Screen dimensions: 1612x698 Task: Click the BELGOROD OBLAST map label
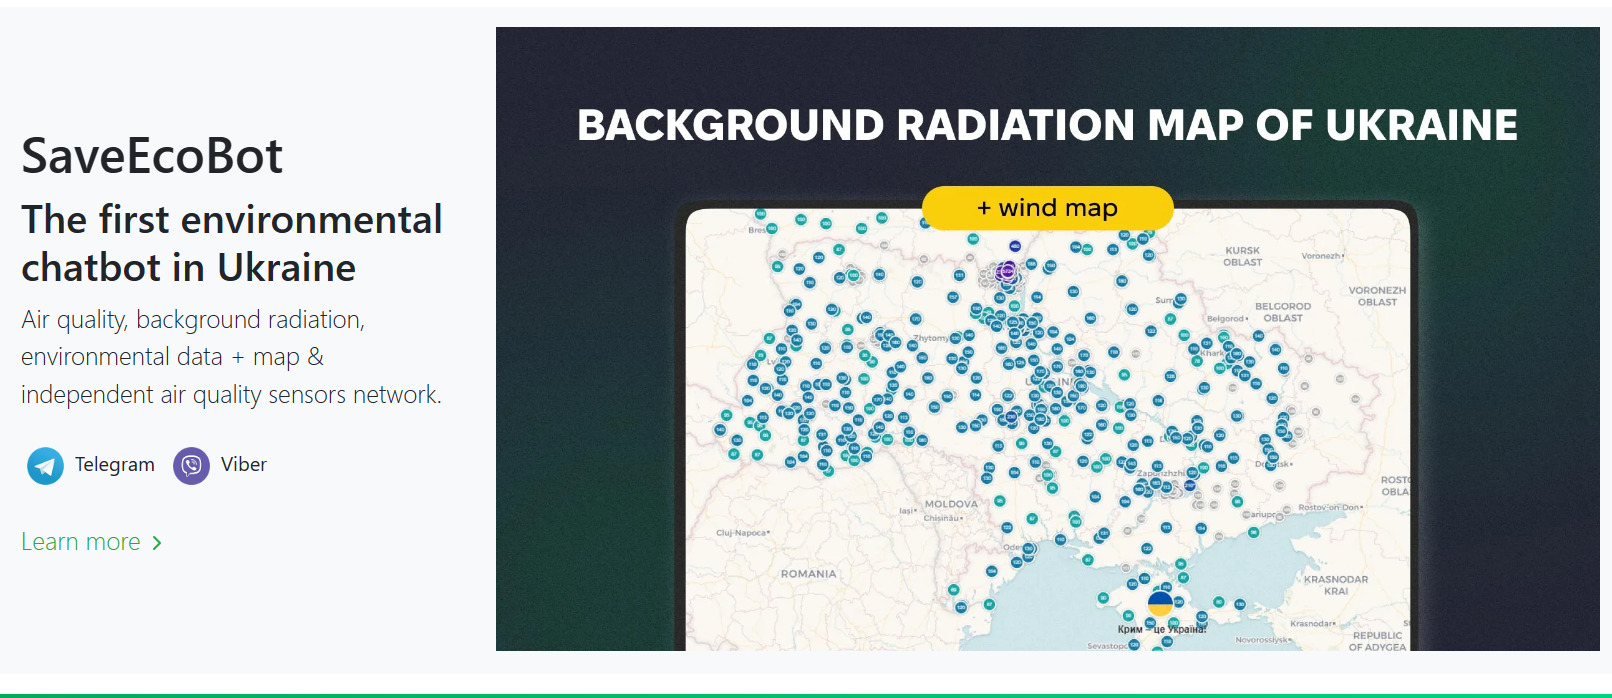[x=1283, y=312]
